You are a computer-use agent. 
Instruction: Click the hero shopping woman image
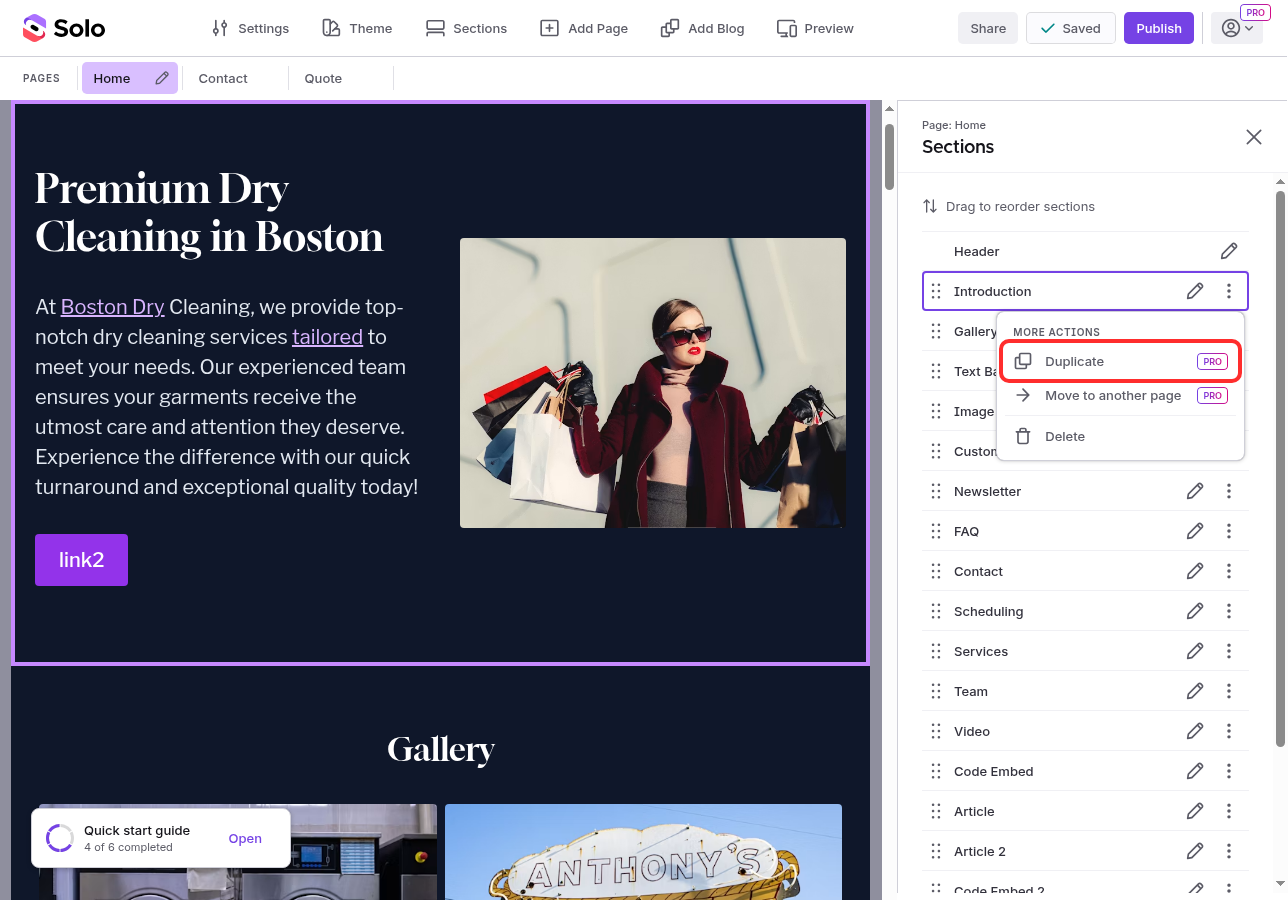pos(653,383)
